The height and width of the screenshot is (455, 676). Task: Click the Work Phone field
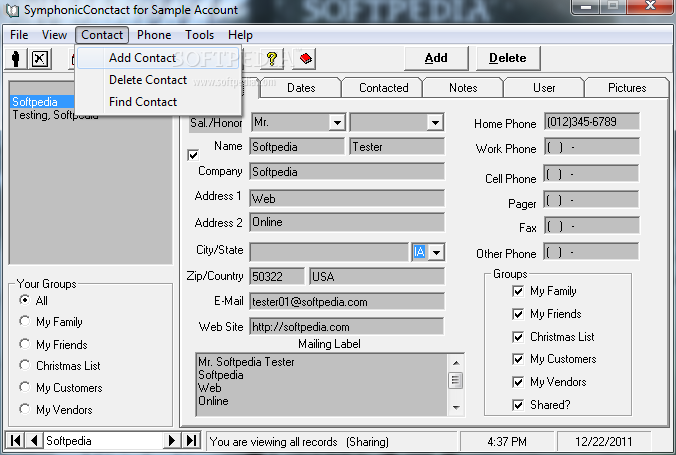(x=592, y=147)
